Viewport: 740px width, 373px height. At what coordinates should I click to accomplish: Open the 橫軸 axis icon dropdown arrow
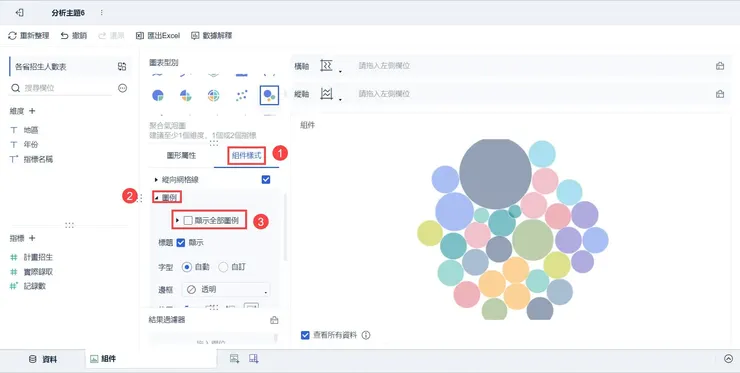point(340,71)
